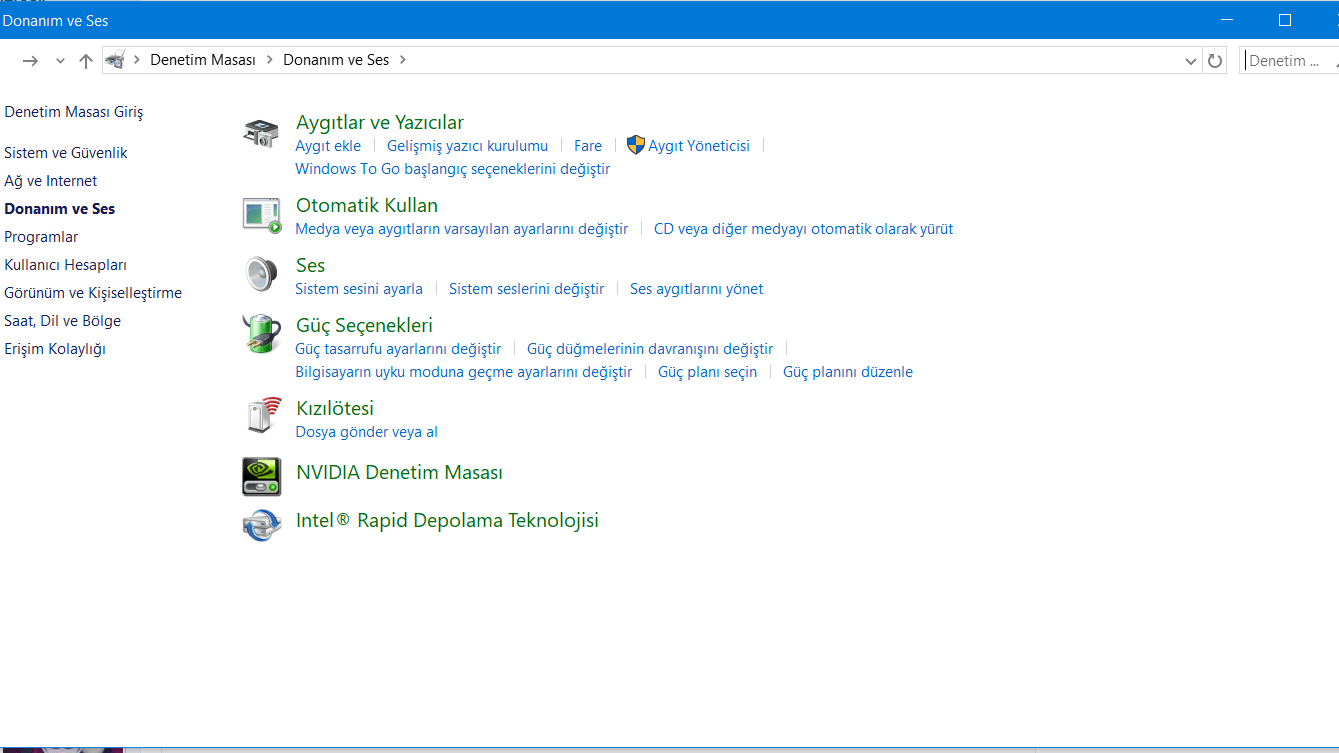Expand the chevron after Denetim Masası breadcrumb

tap(269, 60)
